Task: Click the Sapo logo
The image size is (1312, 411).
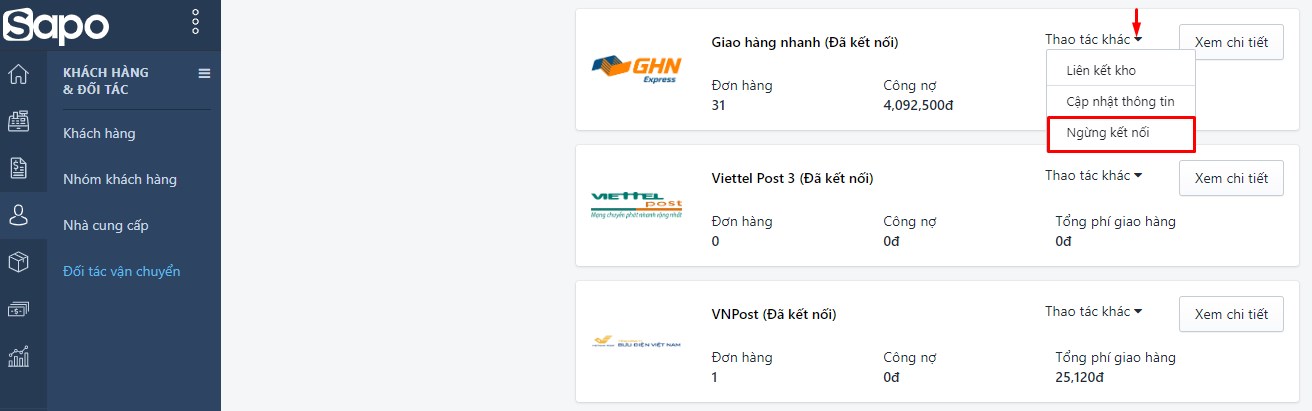Action: [55, 24]
